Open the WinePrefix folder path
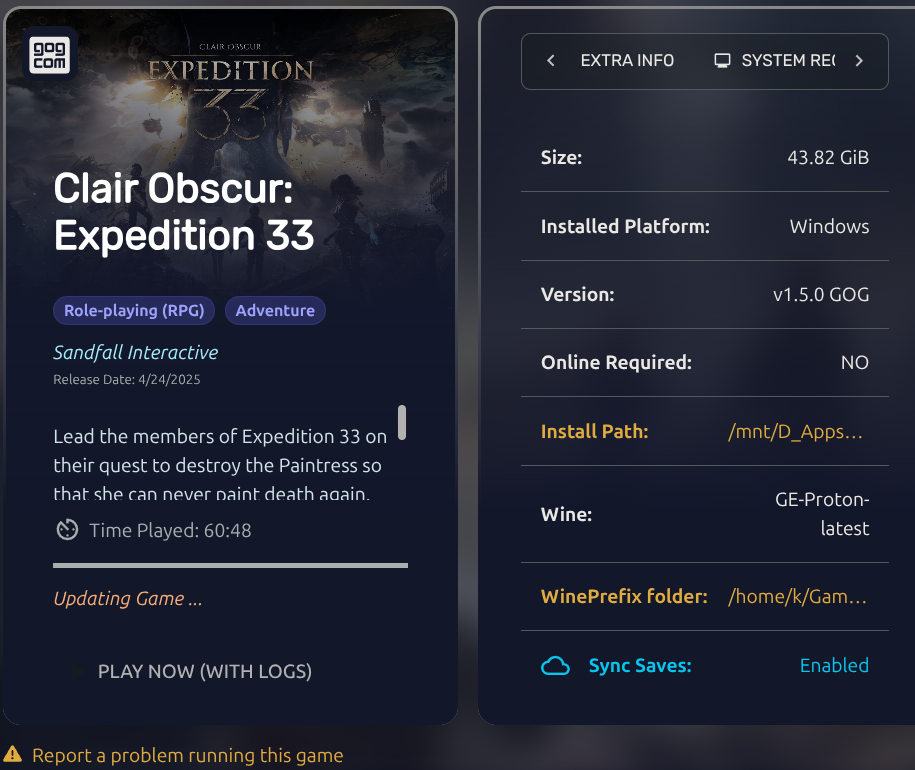The height and width of the screenshot is (770, 915). coord(797,597)
